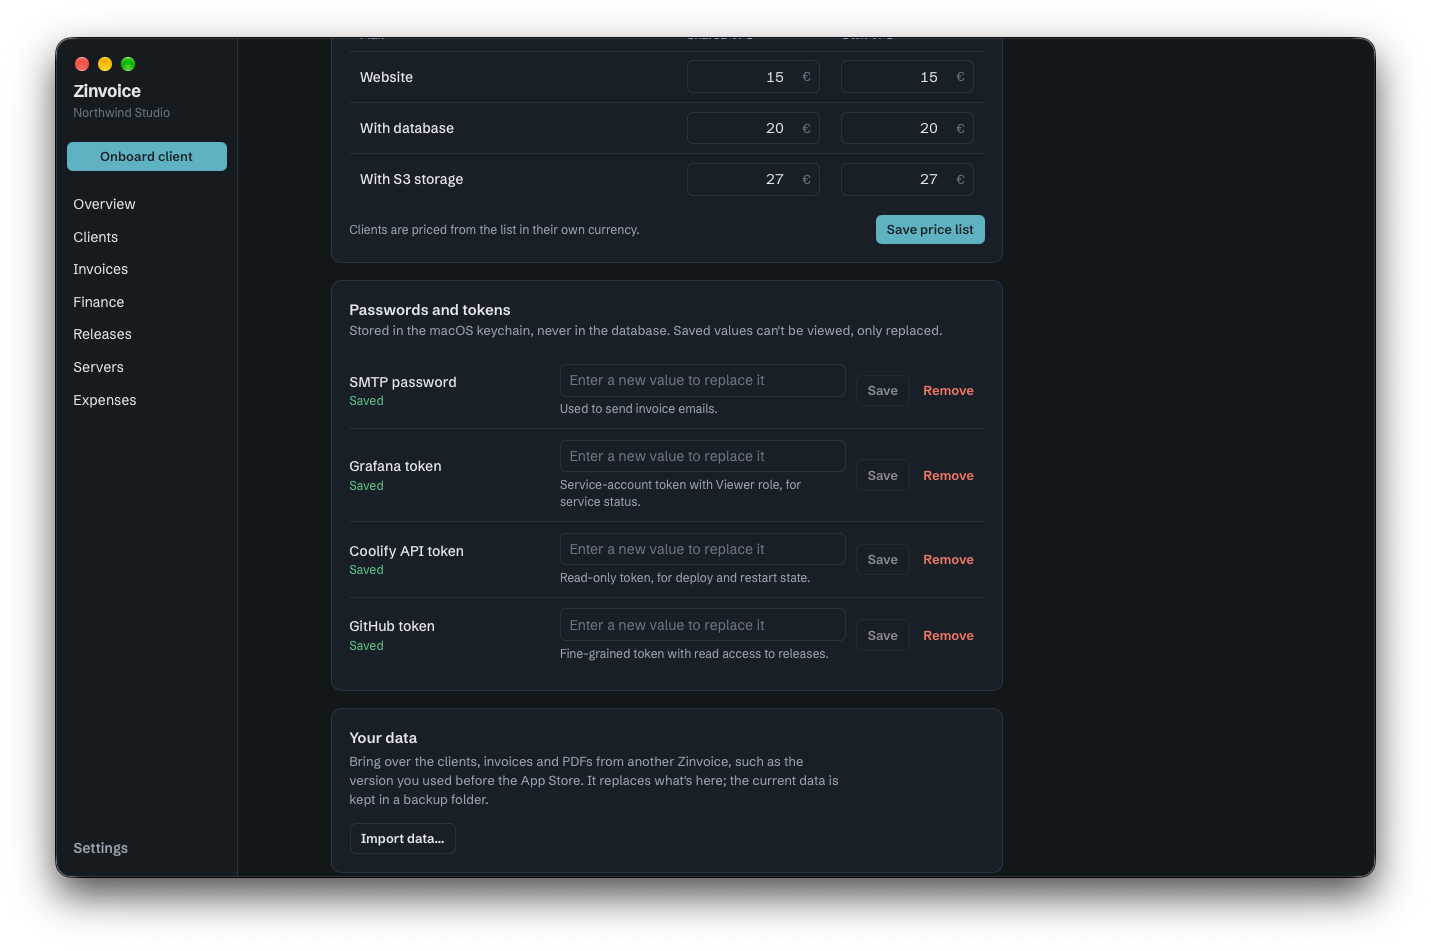Viewport: 1431px width, 951px height.
Task: Save the SMTP password
Action: click(x=882, y=390)
